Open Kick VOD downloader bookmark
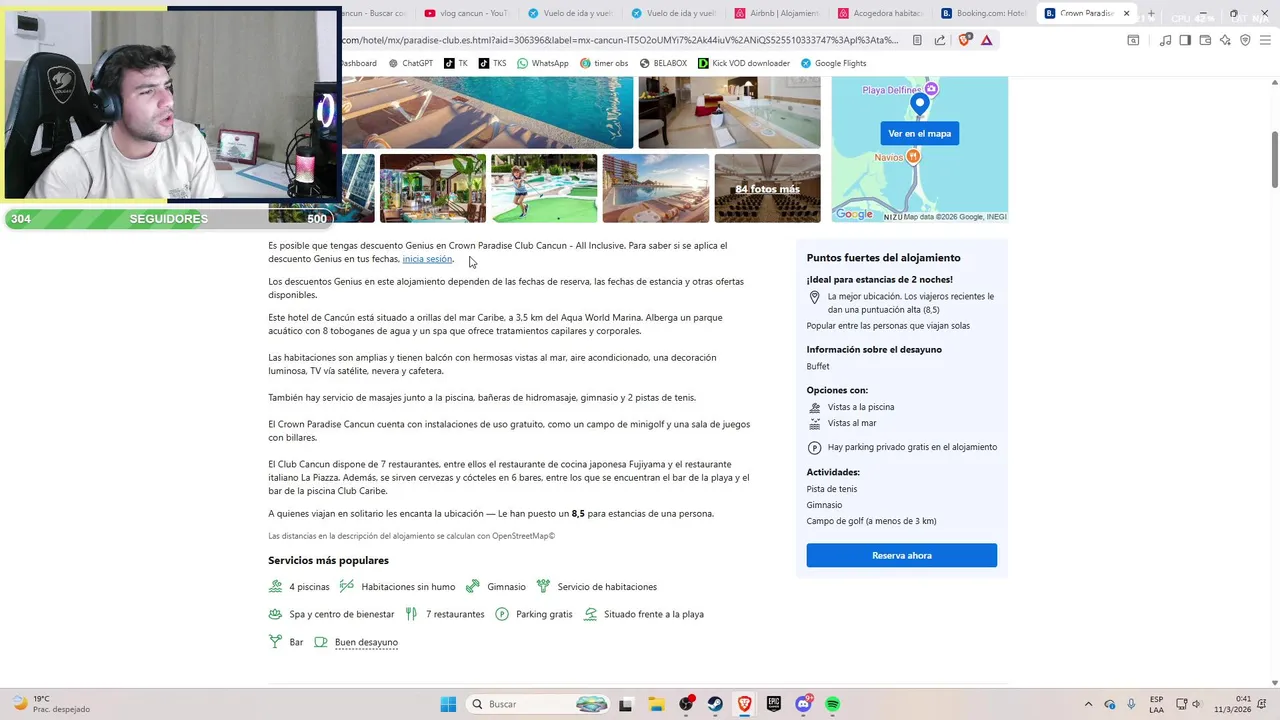Image resolution: width=1280 pixels, height=720 pixels. point(743,63)
